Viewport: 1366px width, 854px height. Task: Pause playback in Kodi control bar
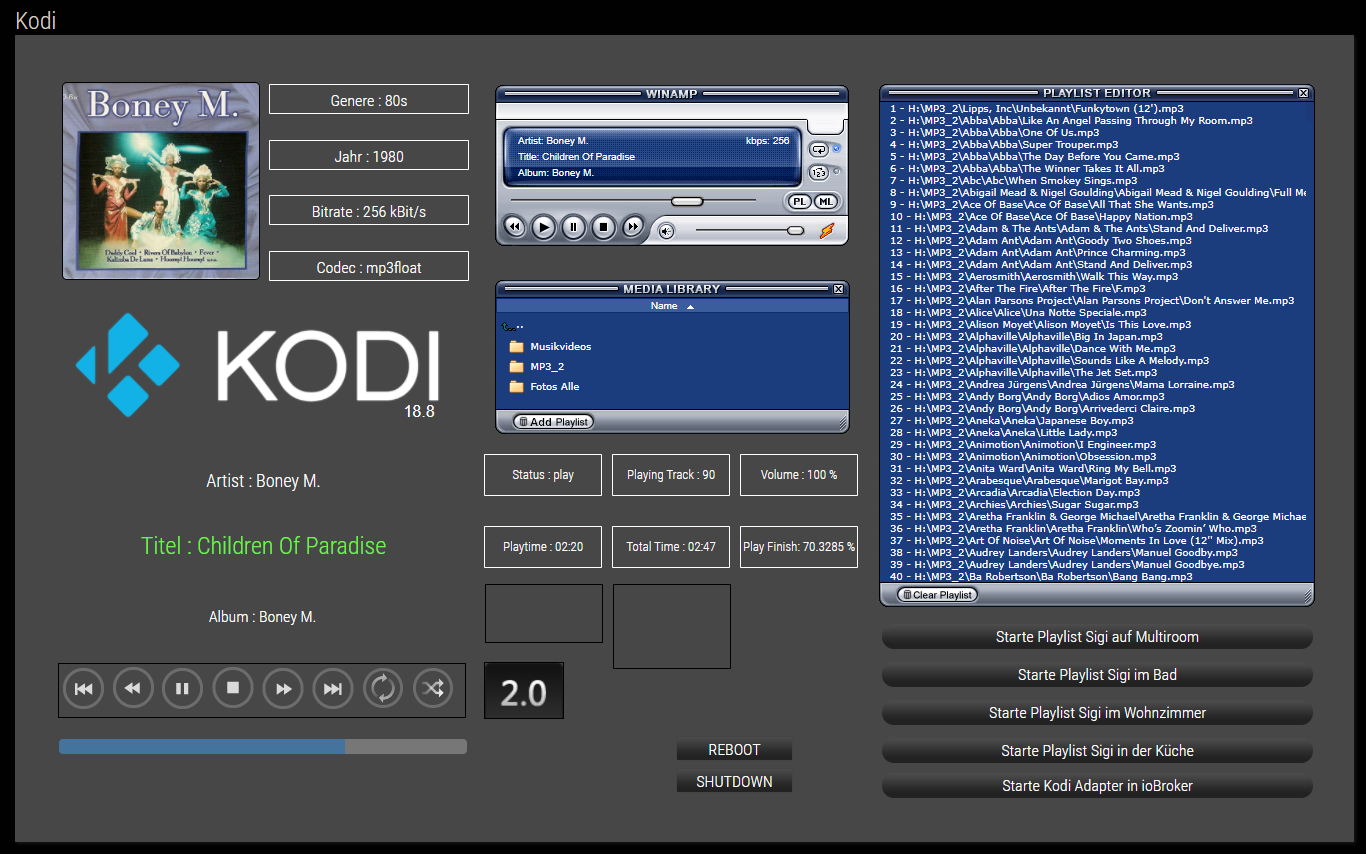click(183, 689)
